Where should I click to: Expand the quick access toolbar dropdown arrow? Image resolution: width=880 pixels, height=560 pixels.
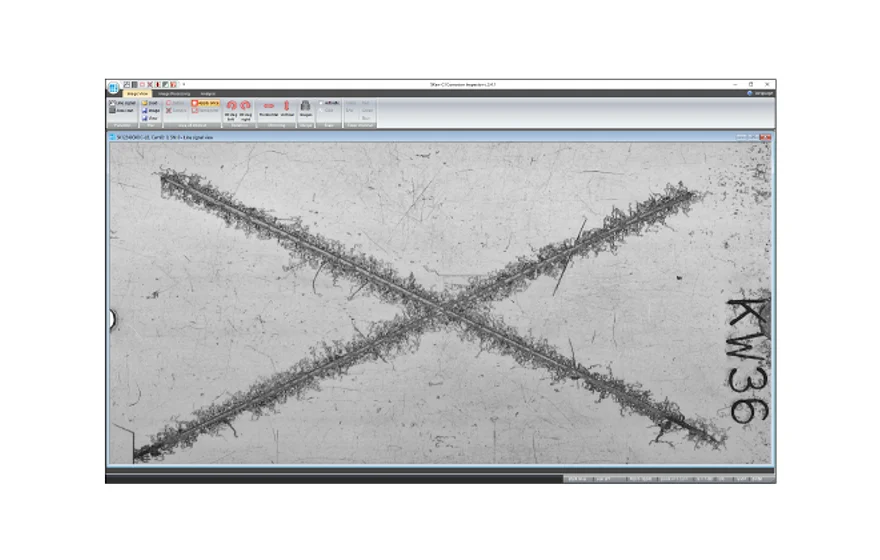(184, 84)
